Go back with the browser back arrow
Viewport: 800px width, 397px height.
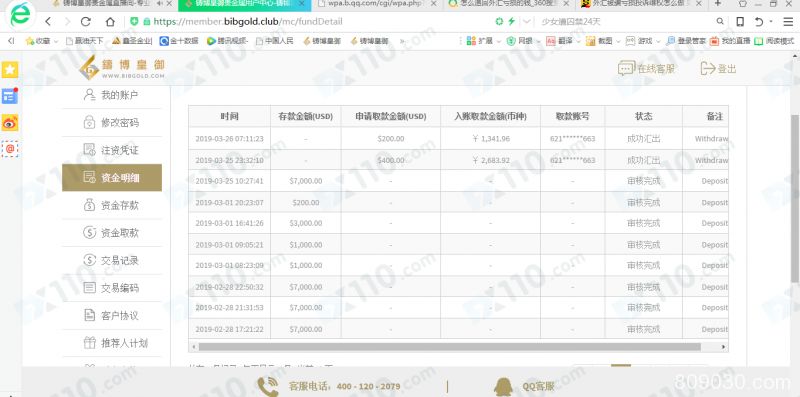pyautogui.click(x=48, y=21)
